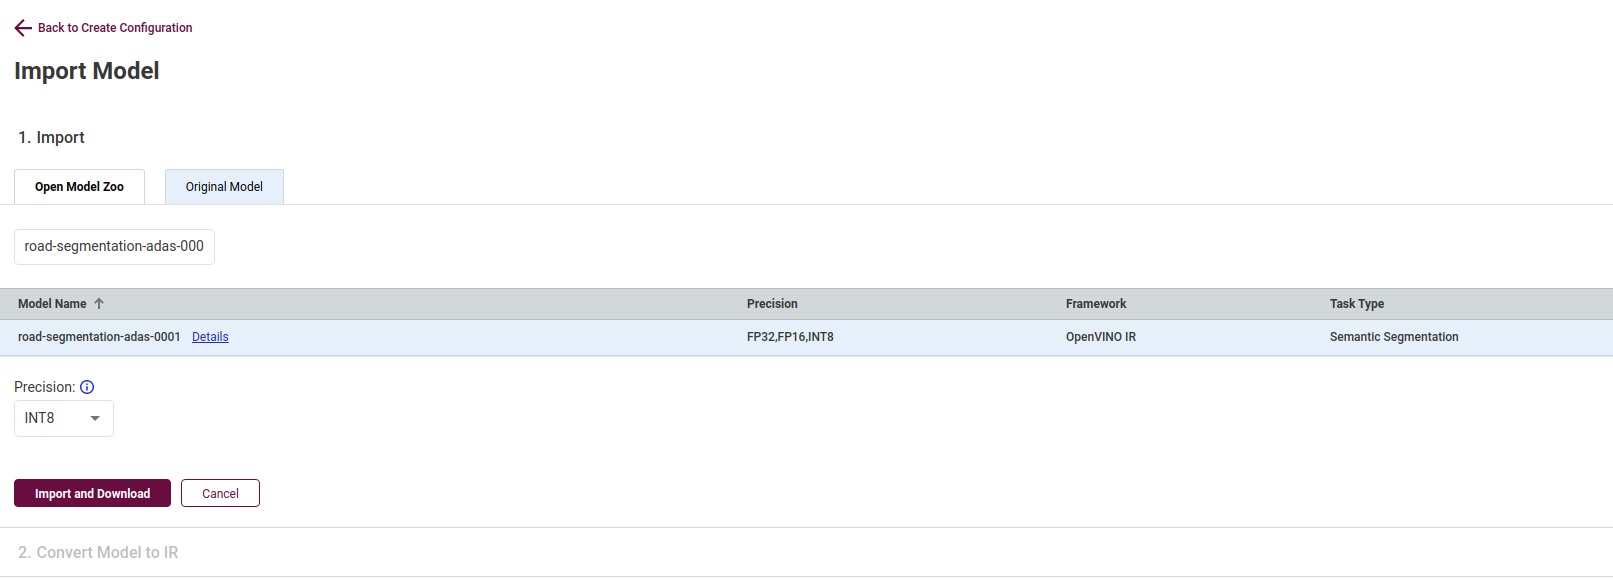Go back to Create Configuration
The width and height of the screenshot is (1613, 581).
[x=115, y=28]
